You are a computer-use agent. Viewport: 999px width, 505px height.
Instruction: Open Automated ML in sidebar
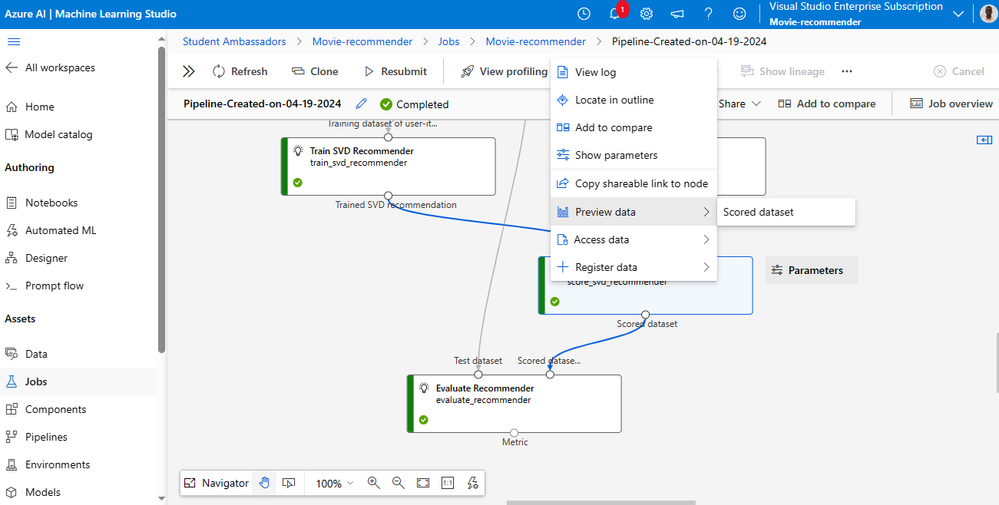click(51, 231)
